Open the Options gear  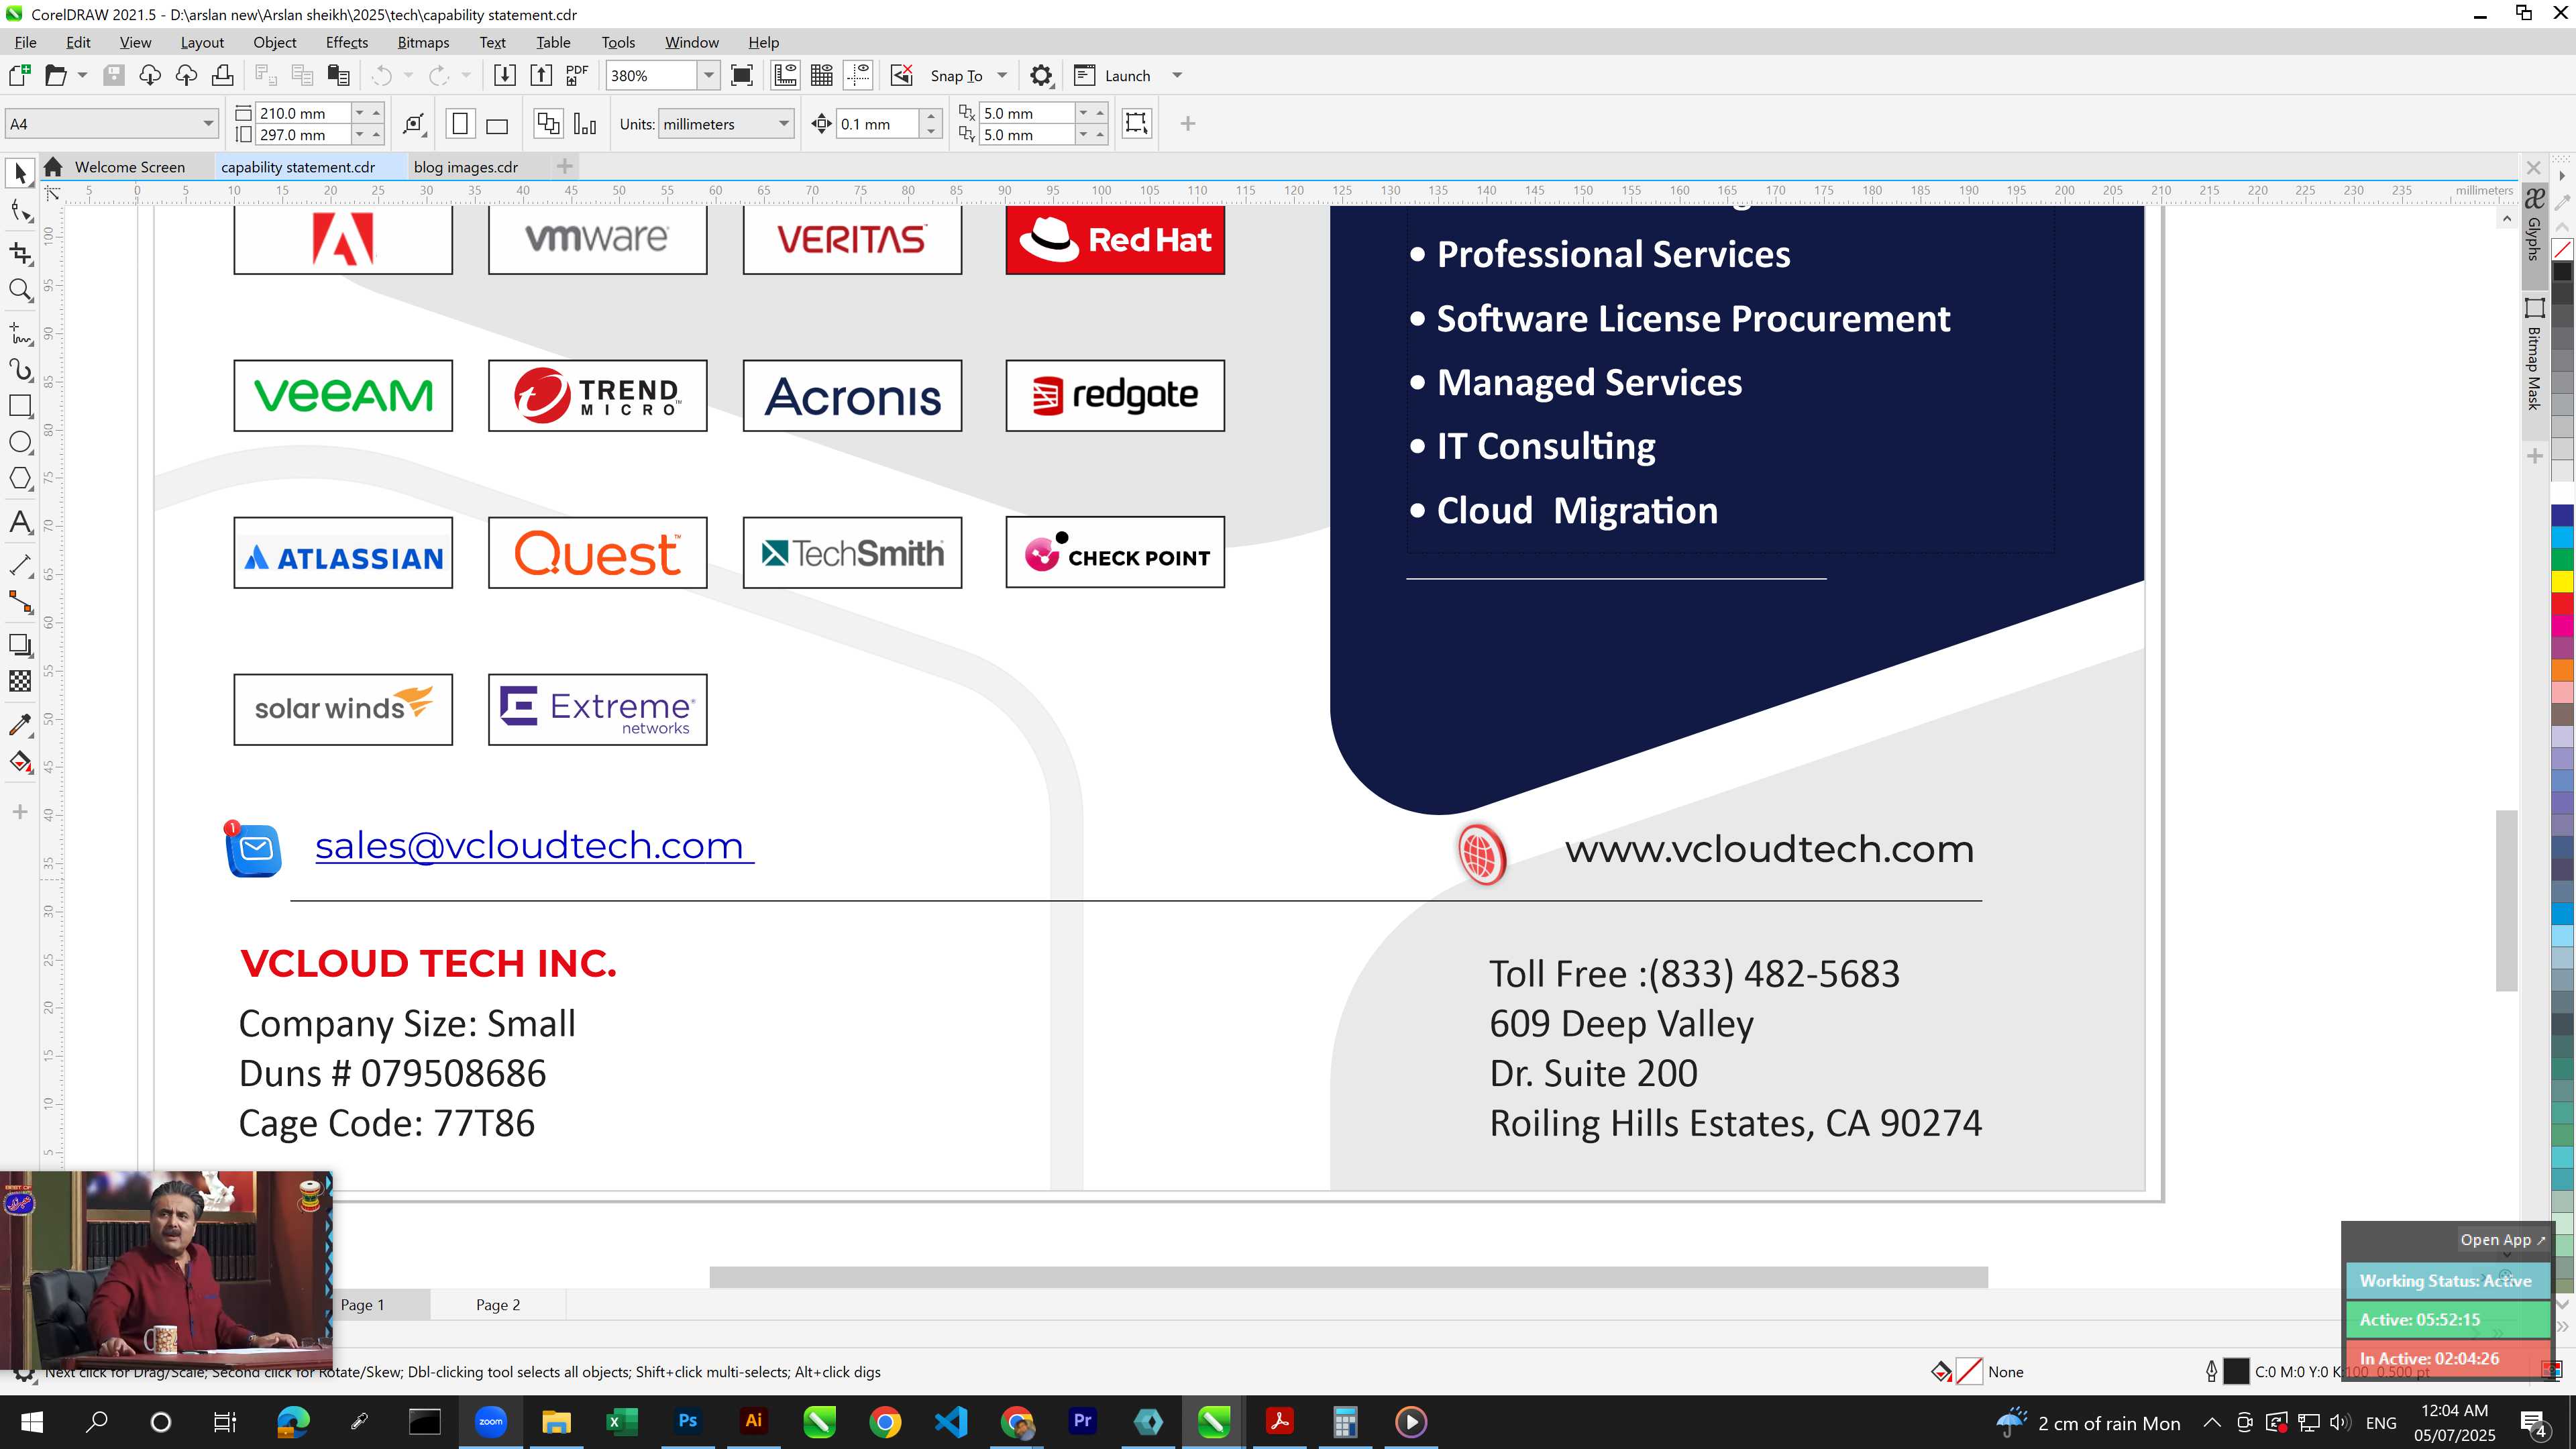tap(1041, 76)
